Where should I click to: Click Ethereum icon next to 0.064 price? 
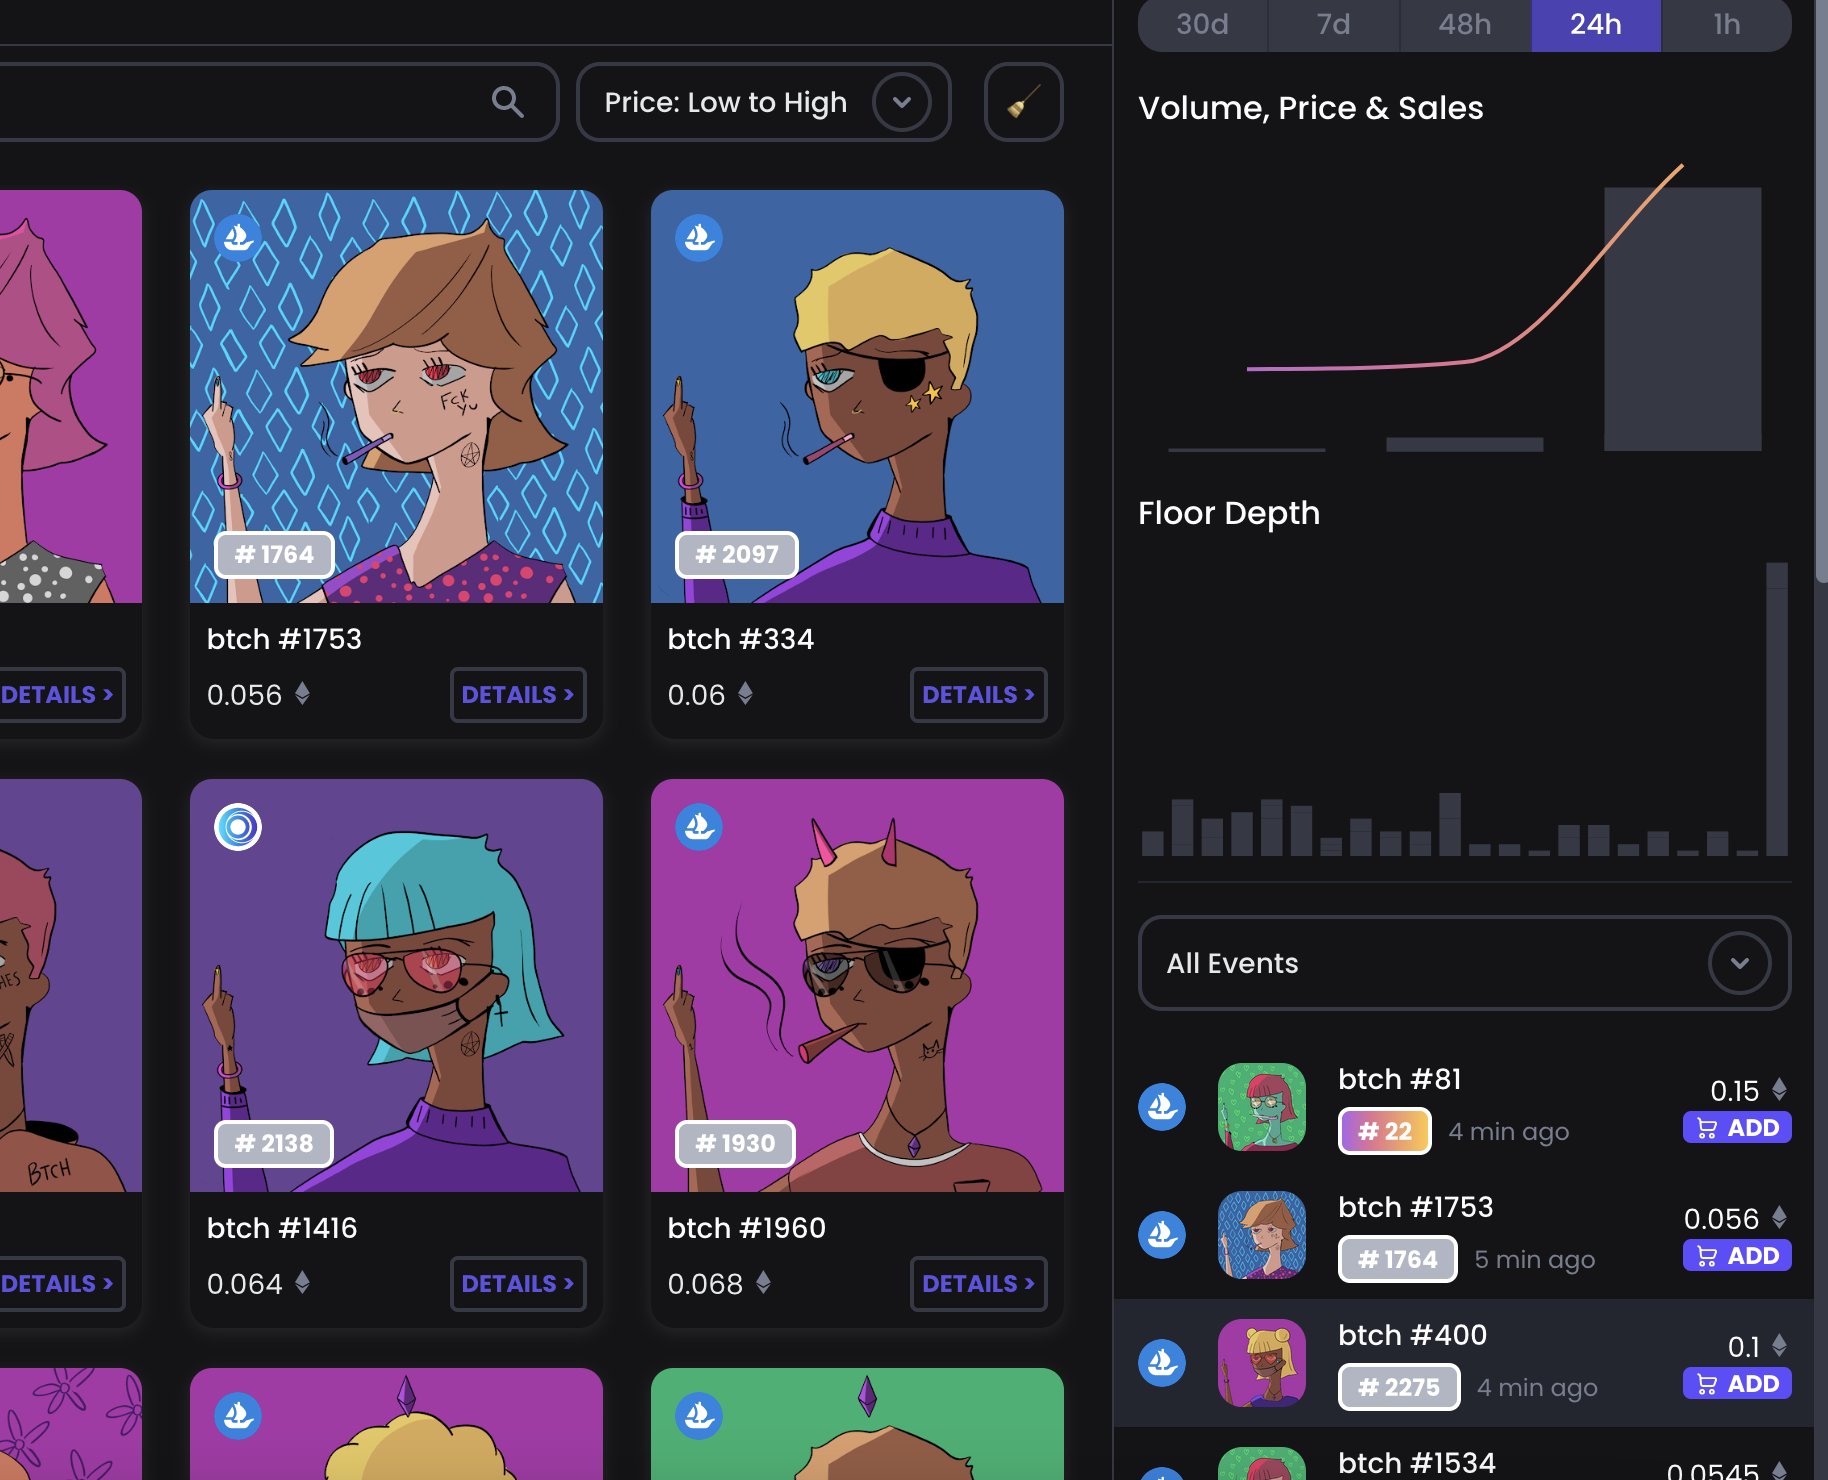[x=302, y=1283]
